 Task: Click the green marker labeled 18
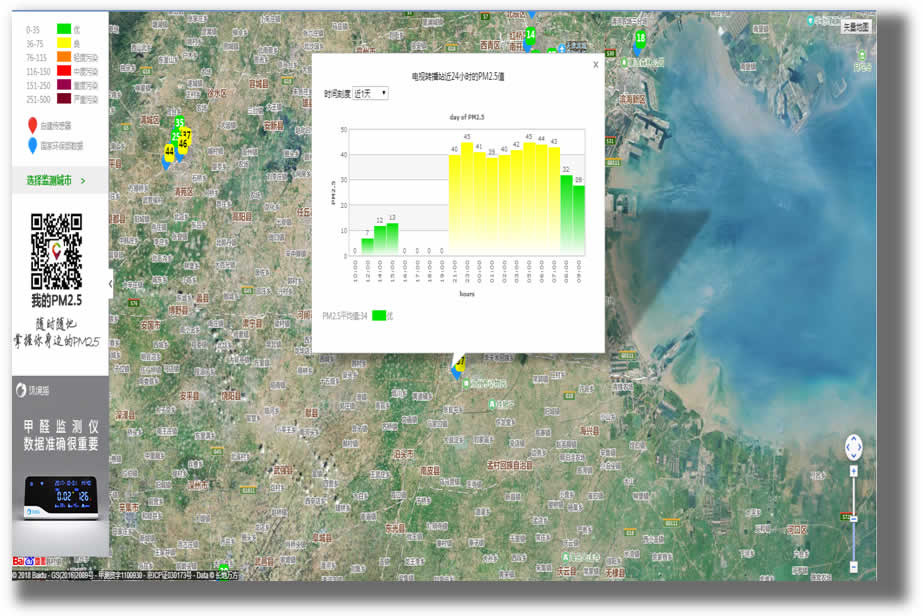640,38
